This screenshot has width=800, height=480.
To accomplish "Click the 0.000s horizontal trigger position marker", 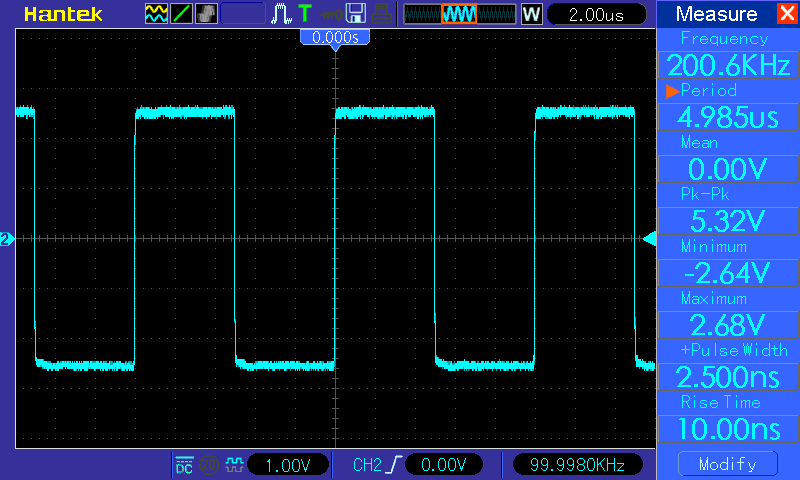I will [335, 39].
